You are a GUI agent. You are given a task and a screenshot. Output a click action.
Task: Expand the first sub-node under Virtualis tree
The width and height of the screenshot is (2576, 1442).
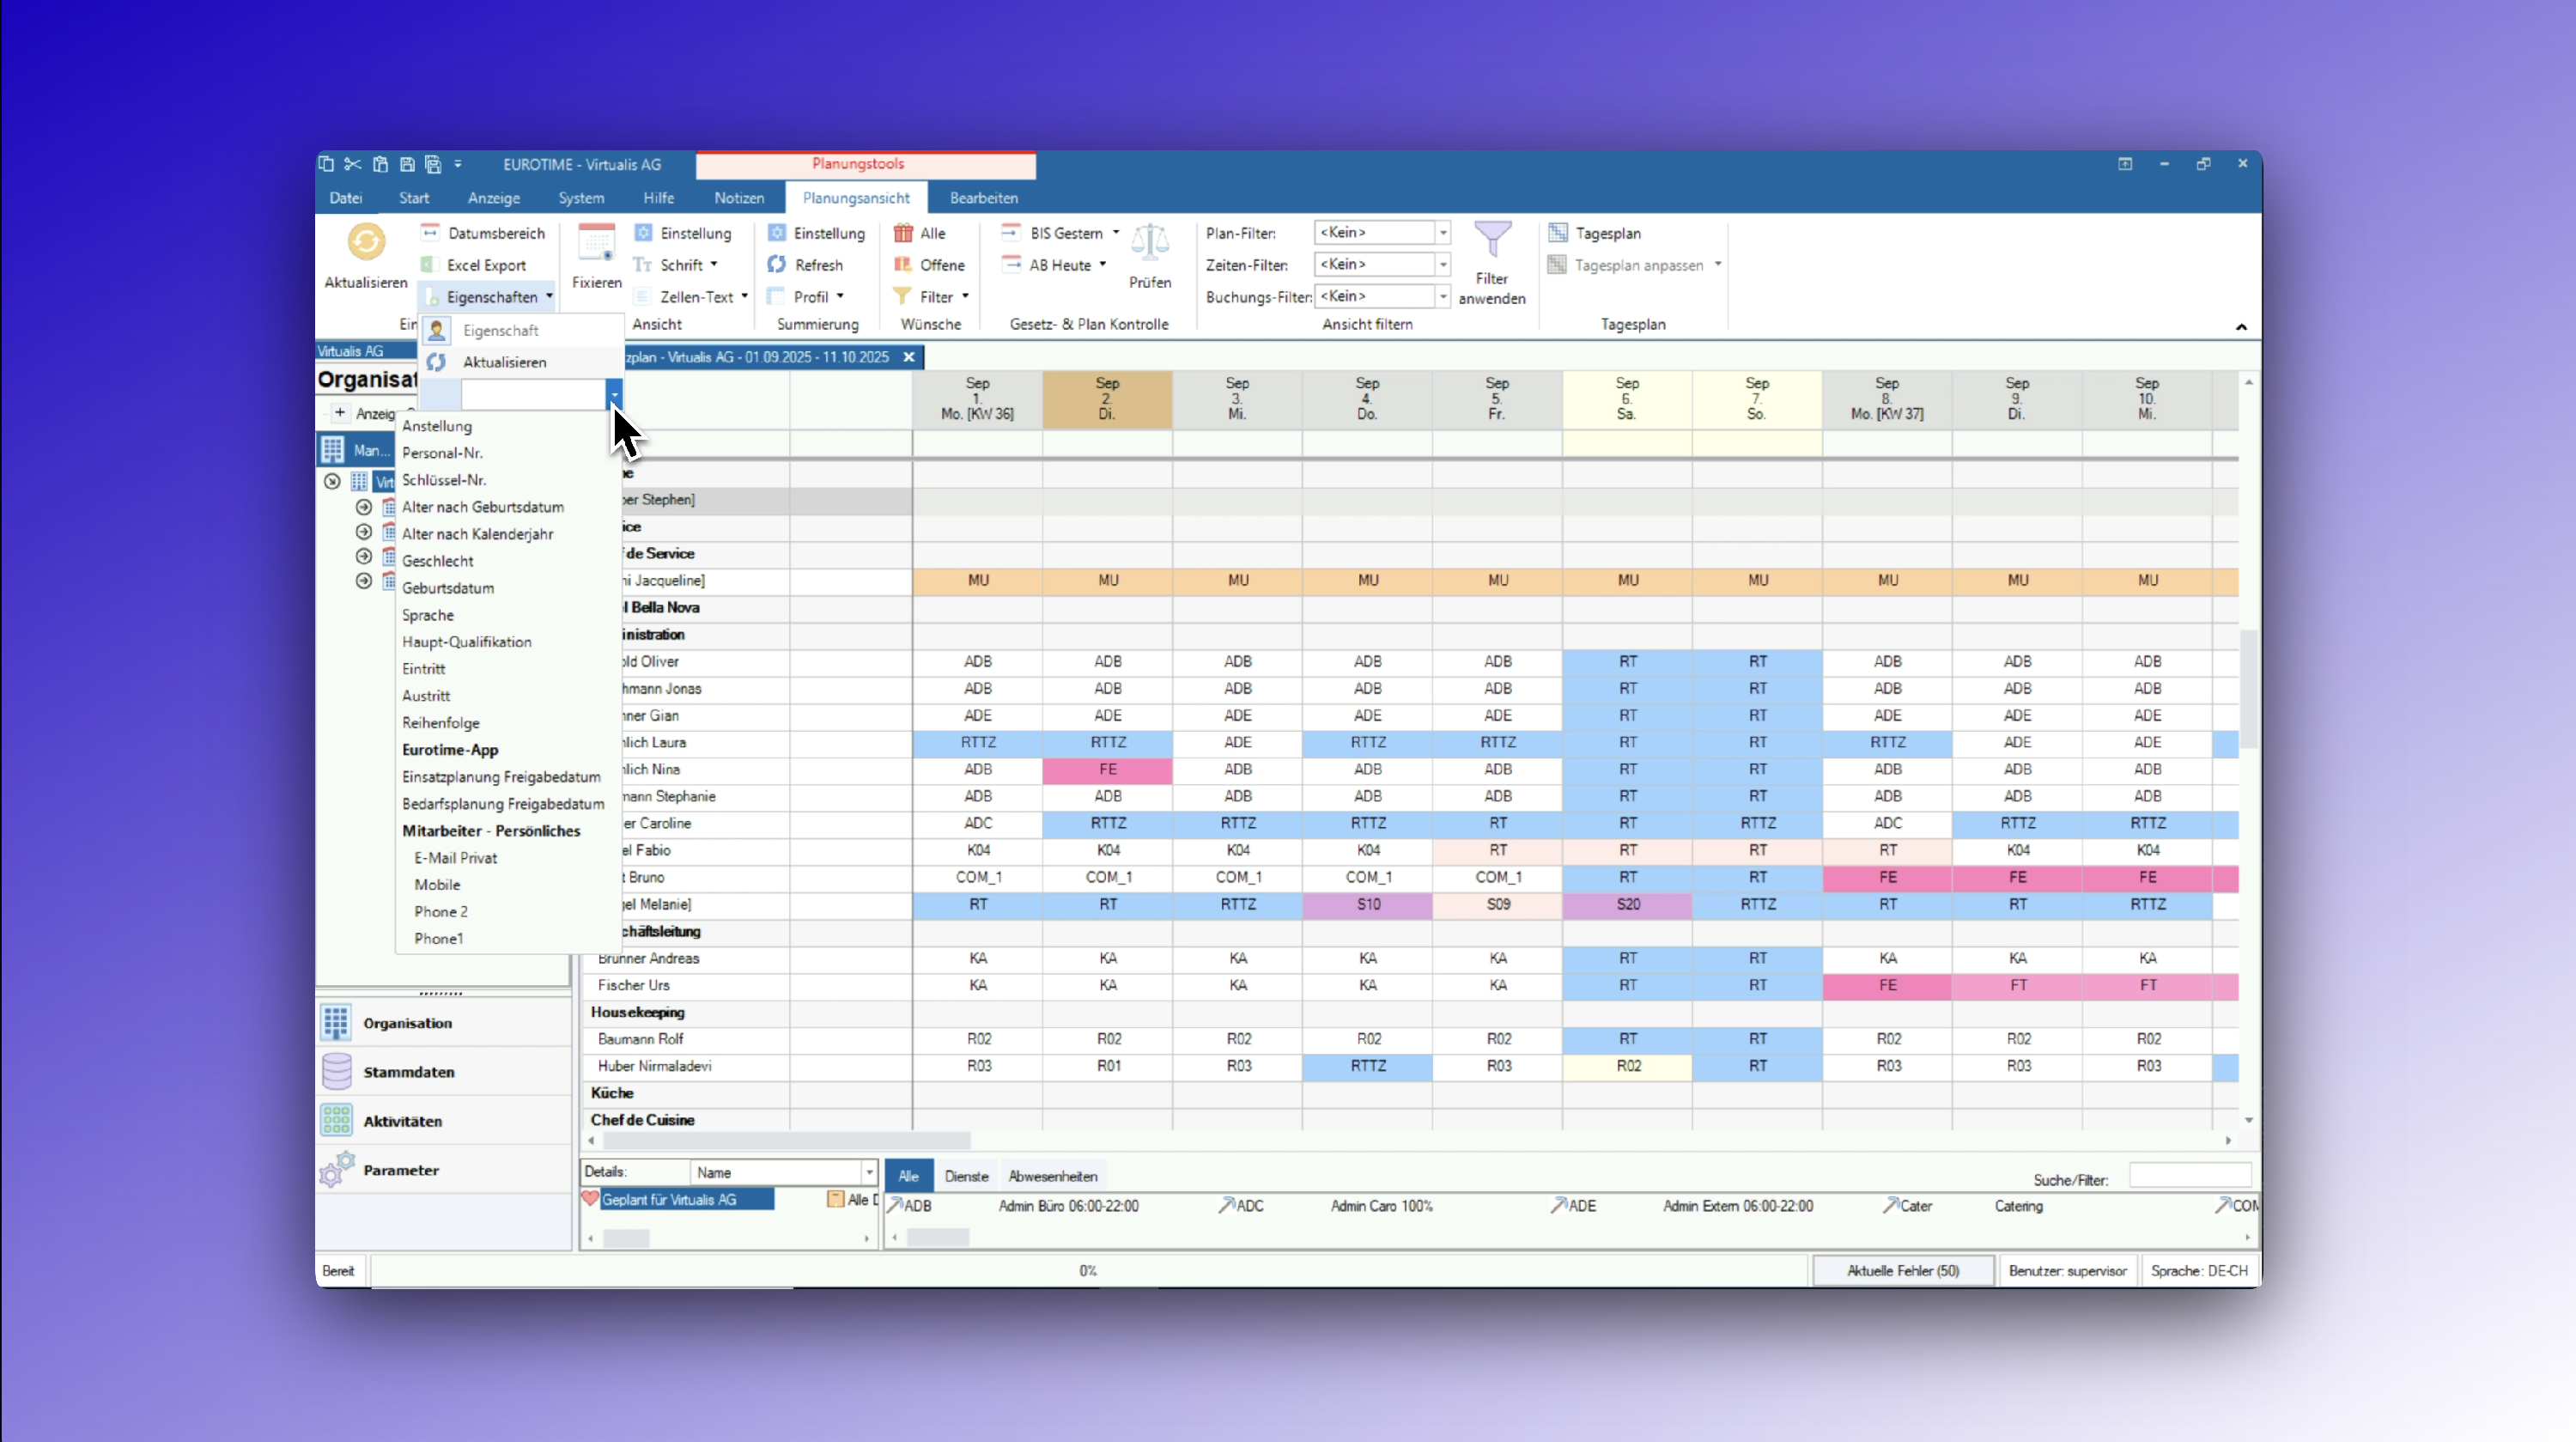364,507
